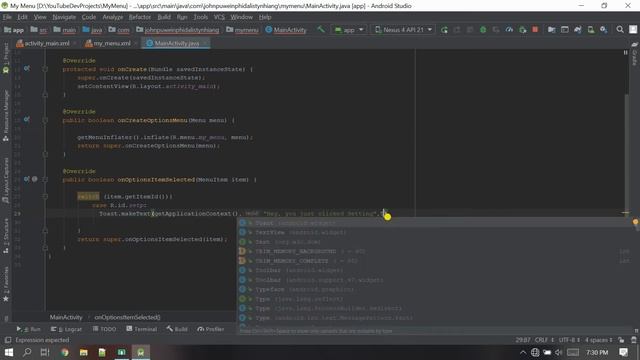Click the Sync Project with Gradle icon
This screenshot has height=360, width=640.
(x=577, y=29)
